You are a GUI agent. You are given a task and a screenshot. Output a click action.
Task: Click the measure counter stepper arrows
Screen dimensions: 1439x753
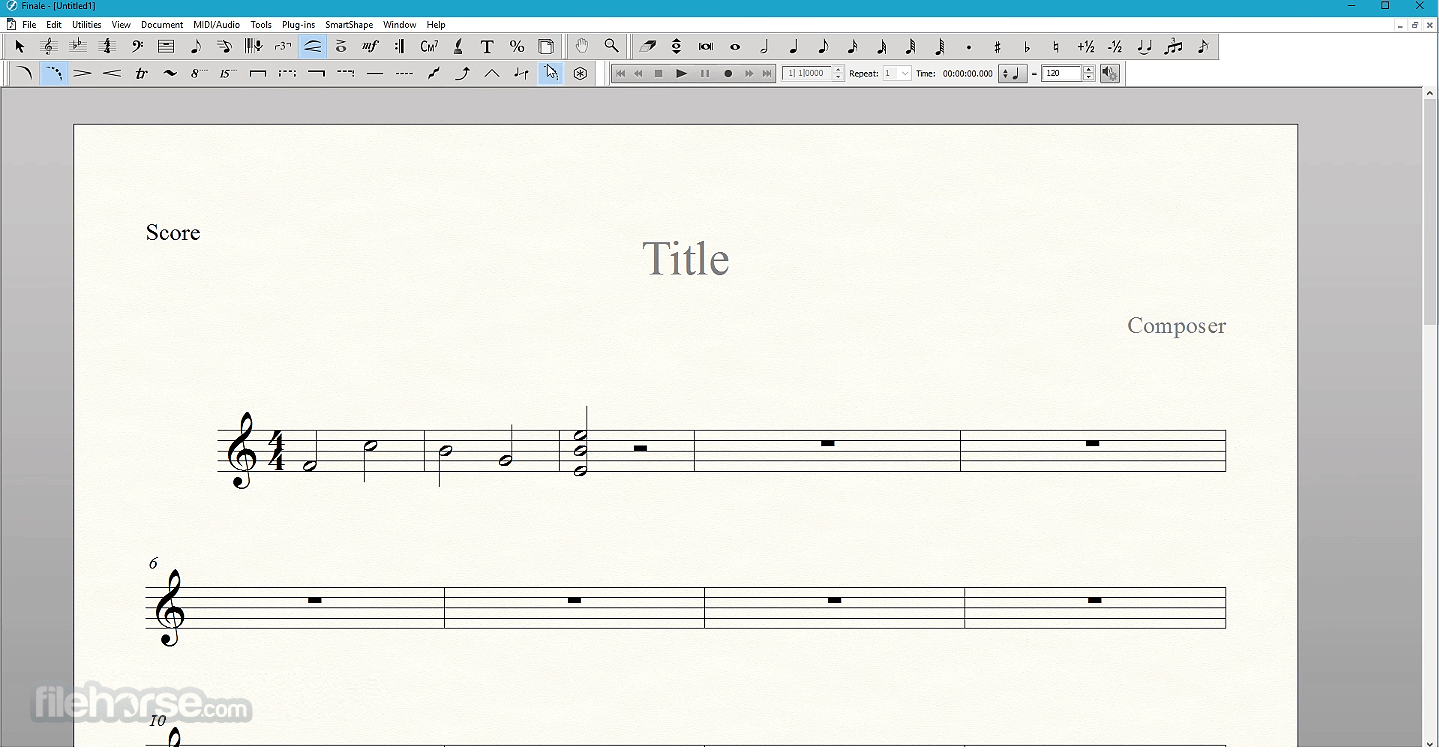838,73
